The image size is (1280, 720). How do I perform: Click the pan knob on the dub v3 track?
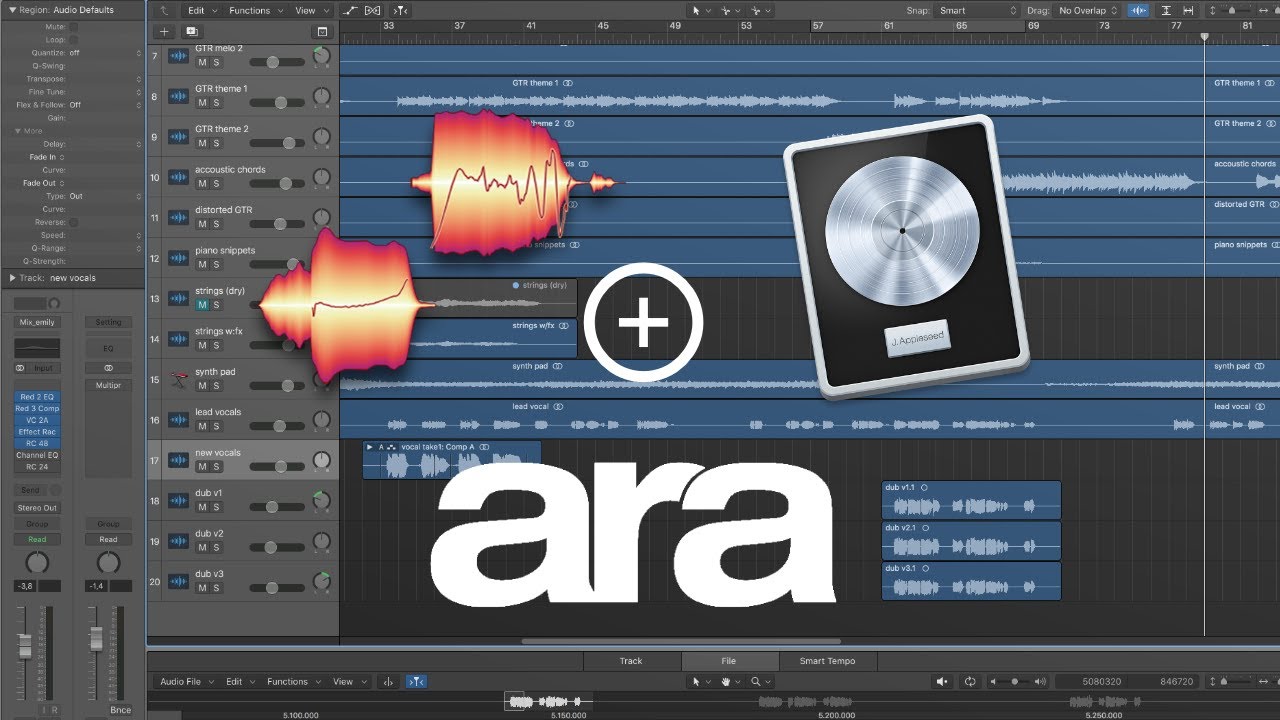pyautogui.click(x=321, y=582)
